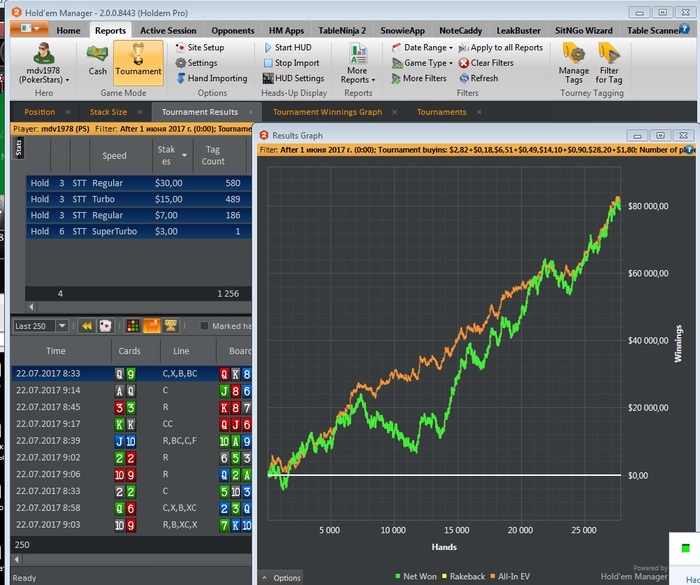This screenshot has width=700, height=585.
Task: Open the NoteCaddy tab
Action: (x=460, y=30)
